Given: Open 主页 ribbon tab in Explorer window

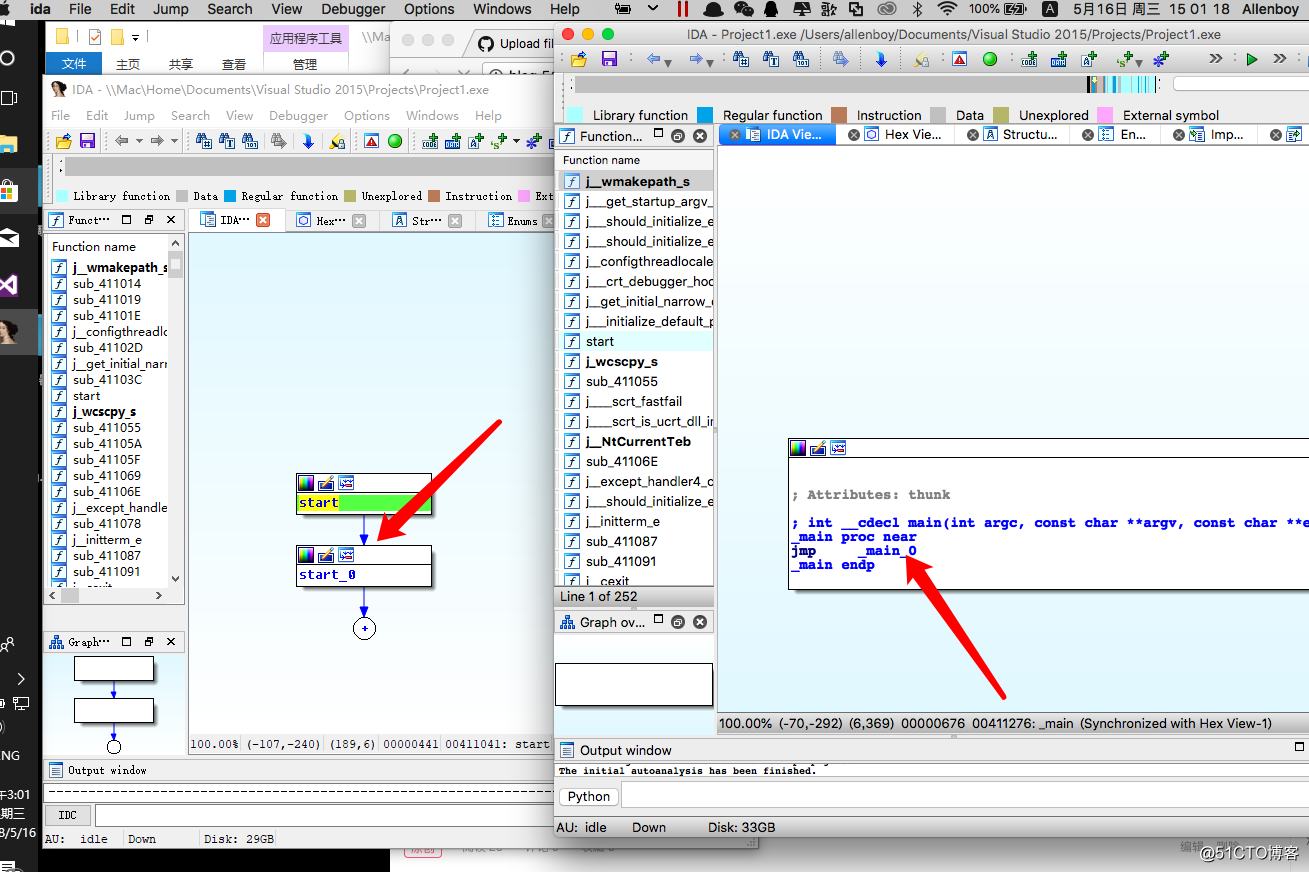Looking at the screenshot, I should click(128, 64).
